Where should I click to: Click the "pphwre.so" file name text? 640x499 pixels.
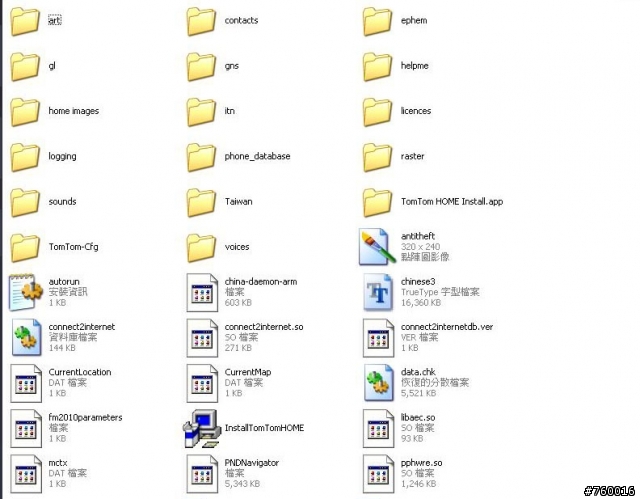421,463
